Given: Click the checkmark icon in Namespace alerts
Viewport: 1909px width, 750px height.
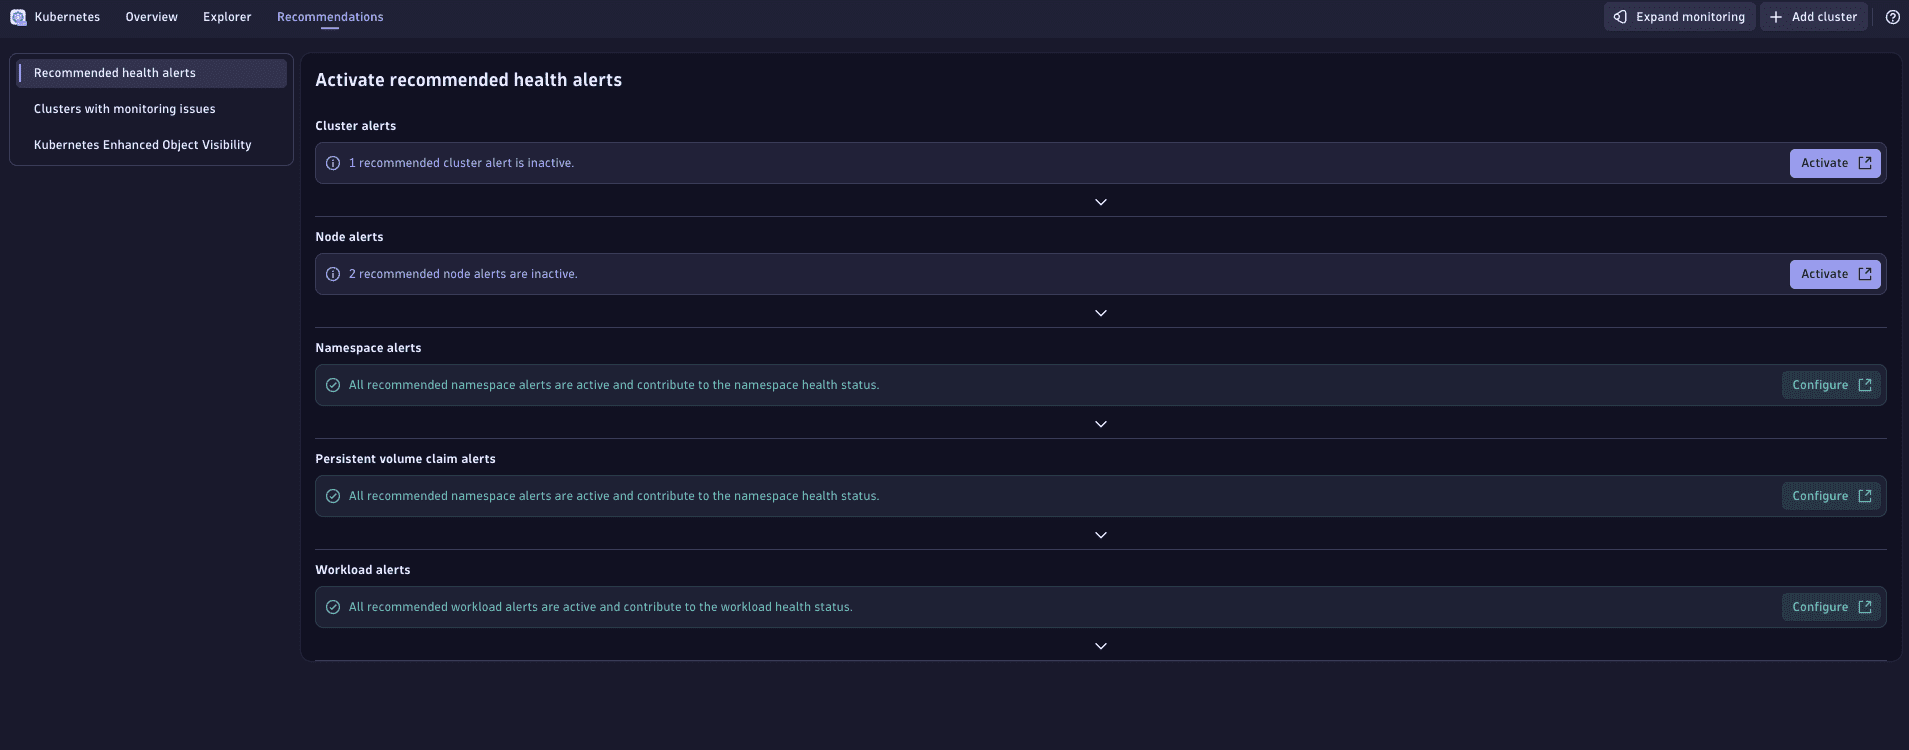Looking at the screenshot, I should 333,385.
